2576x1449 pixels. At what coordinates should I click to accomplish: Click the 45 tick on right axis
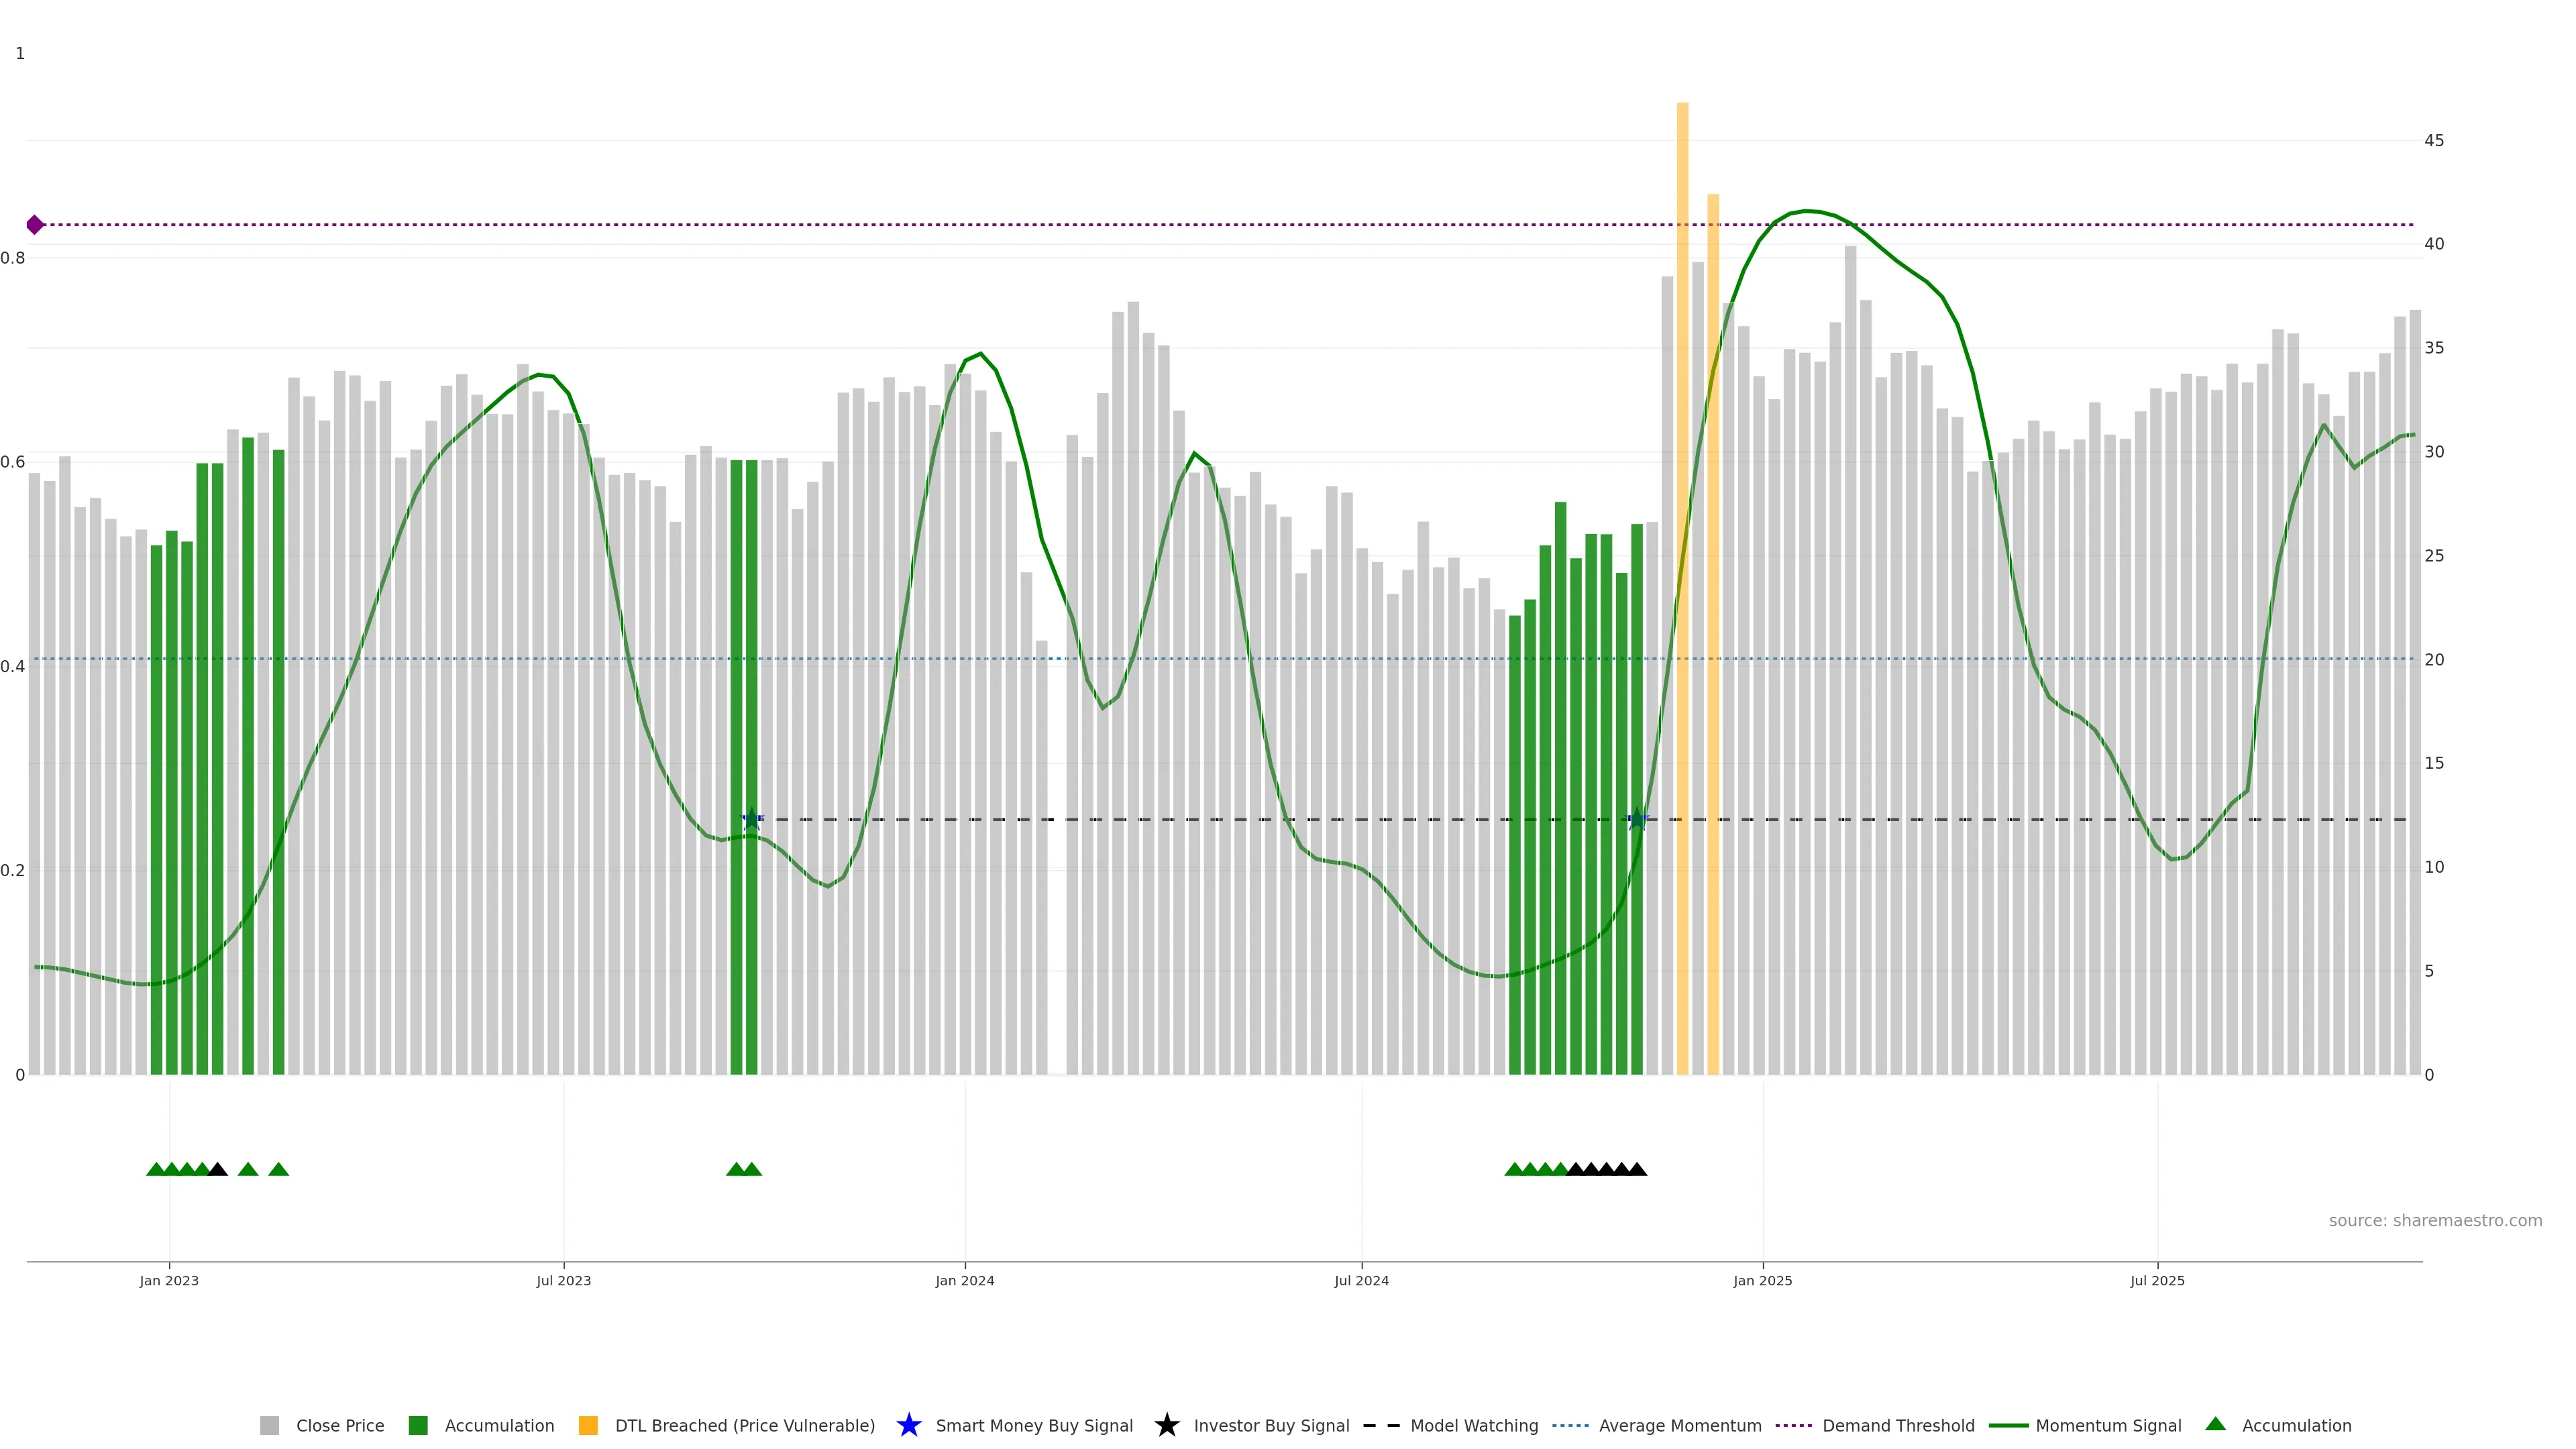pyautogui.click(x=2433, y=141)
